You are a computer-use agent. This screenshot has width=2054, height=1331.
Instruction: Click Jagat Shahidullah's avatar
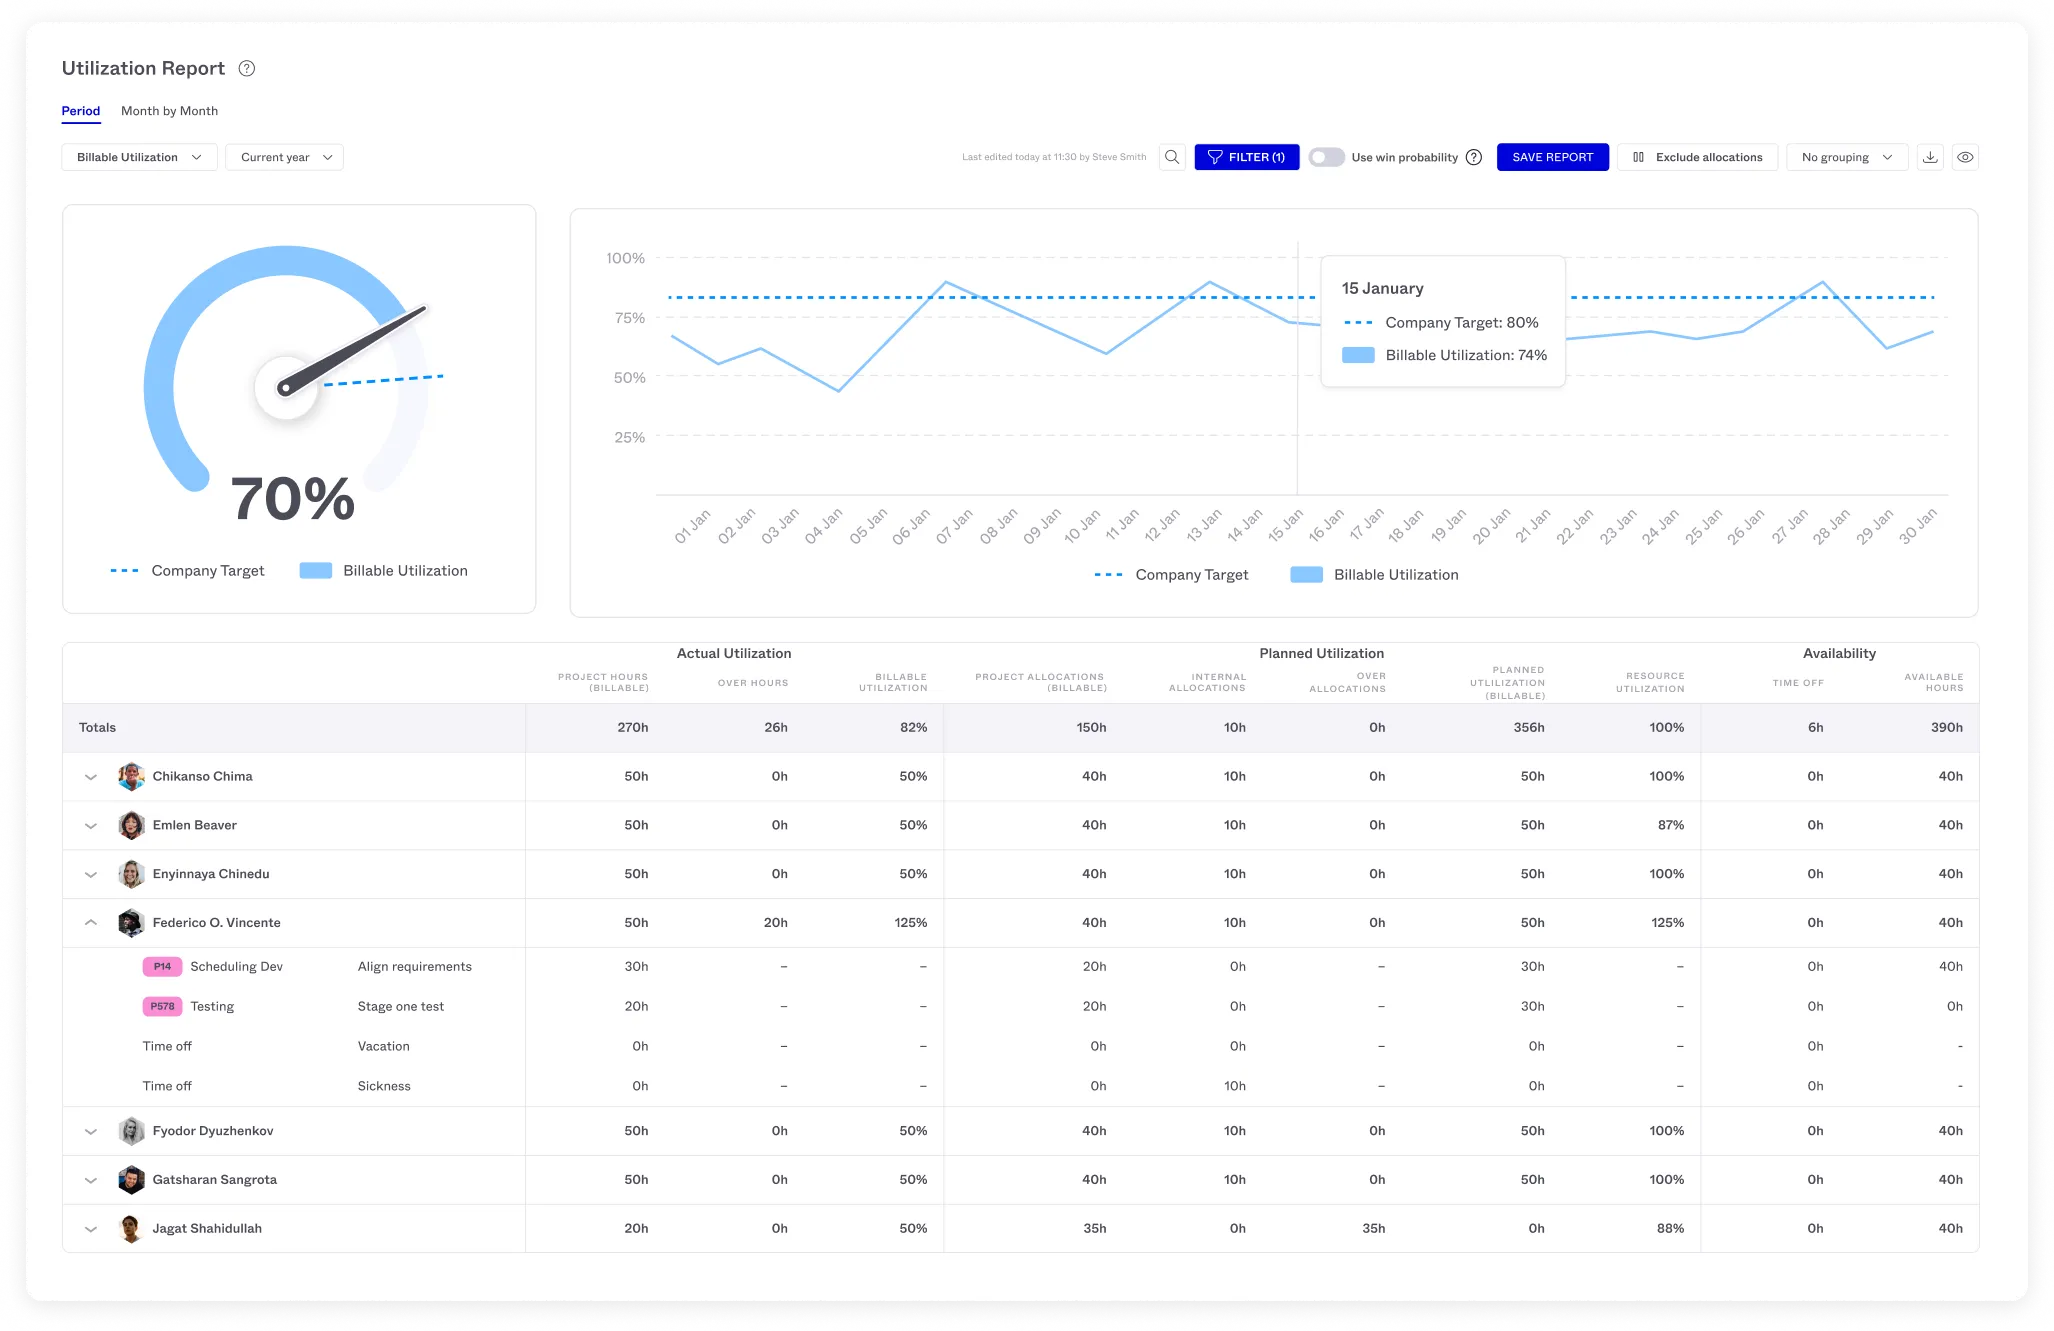coord(131,1228)
